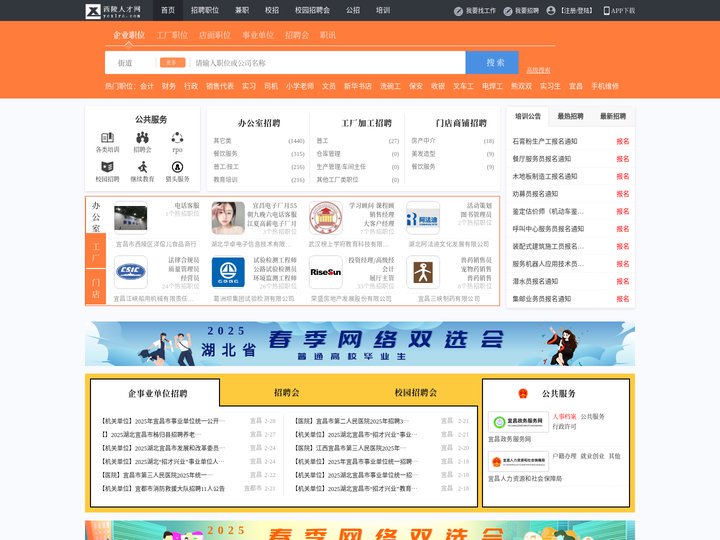Screen dimensions: 720x540
Task: Switch to the 最热招聘 tab
Action: point(570,116)
